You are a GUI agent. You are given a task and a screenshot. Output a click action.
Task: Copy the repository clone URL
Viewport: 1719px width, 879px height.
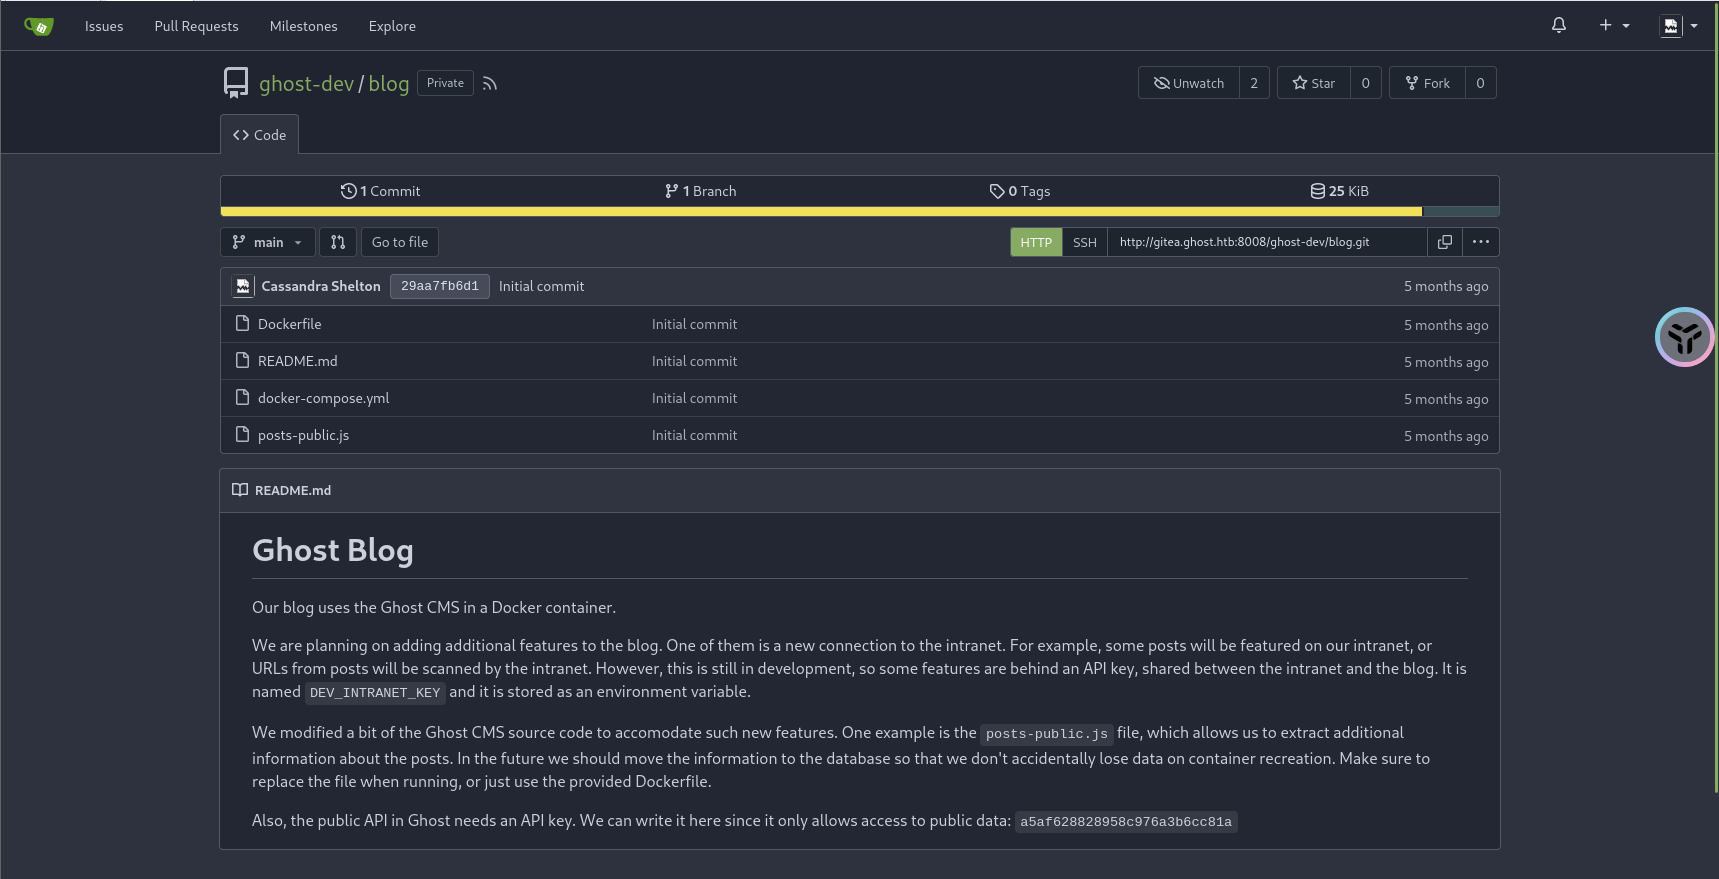pos(1444,242)
